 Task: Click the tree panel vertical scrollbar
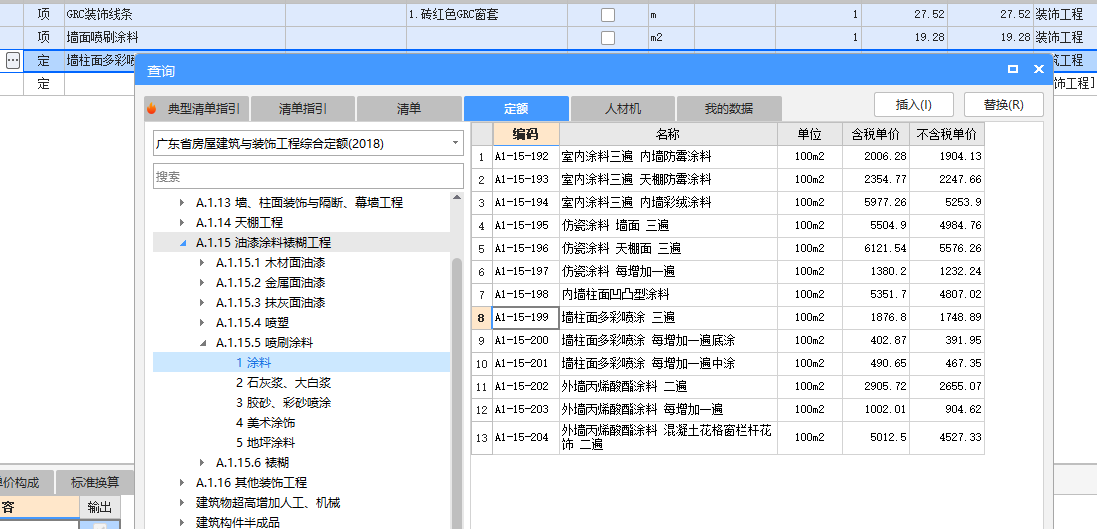point(457,392)
